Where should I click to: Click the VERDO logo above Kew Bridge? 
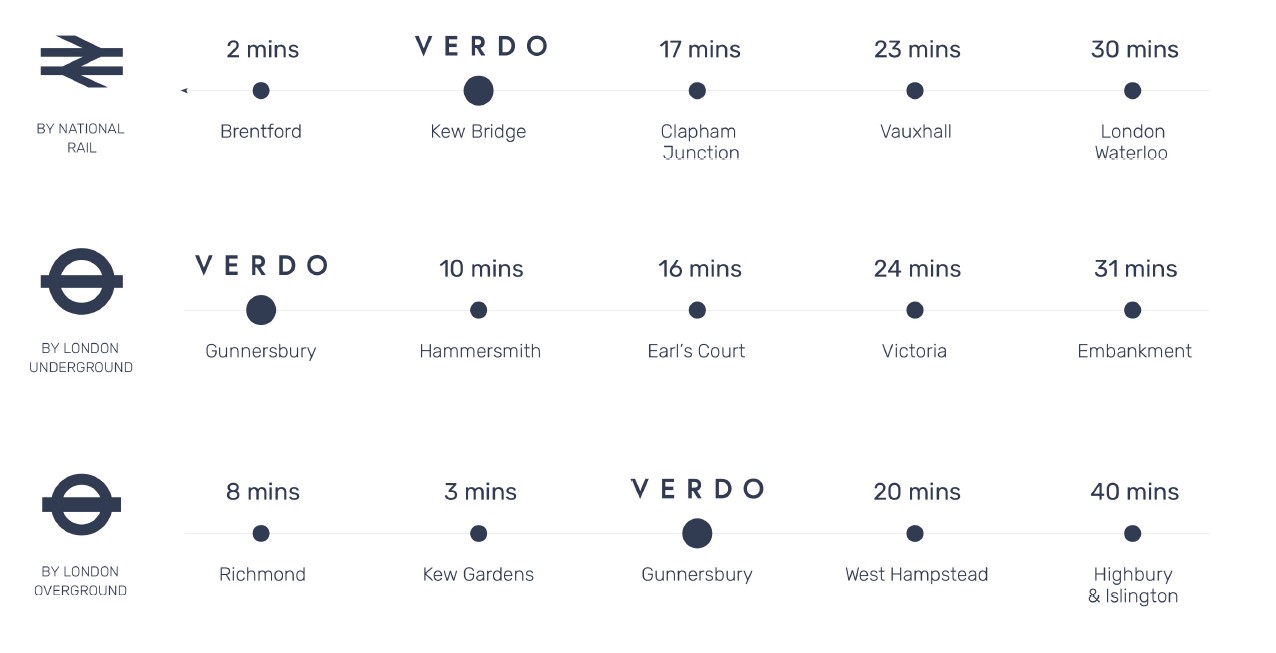pos(481,46)
